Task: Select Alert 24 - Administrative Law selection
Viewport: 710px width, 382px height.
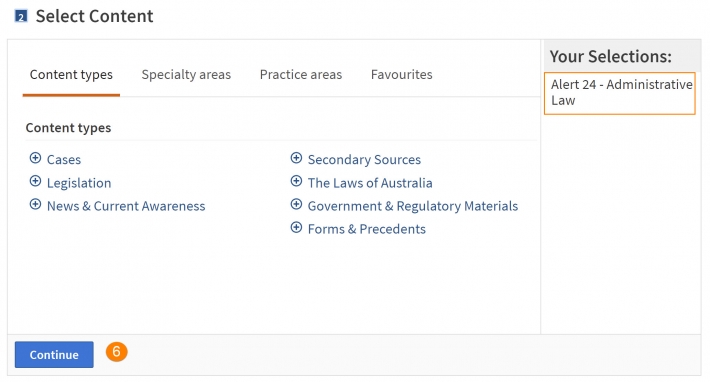Action: tap(619, 93)
